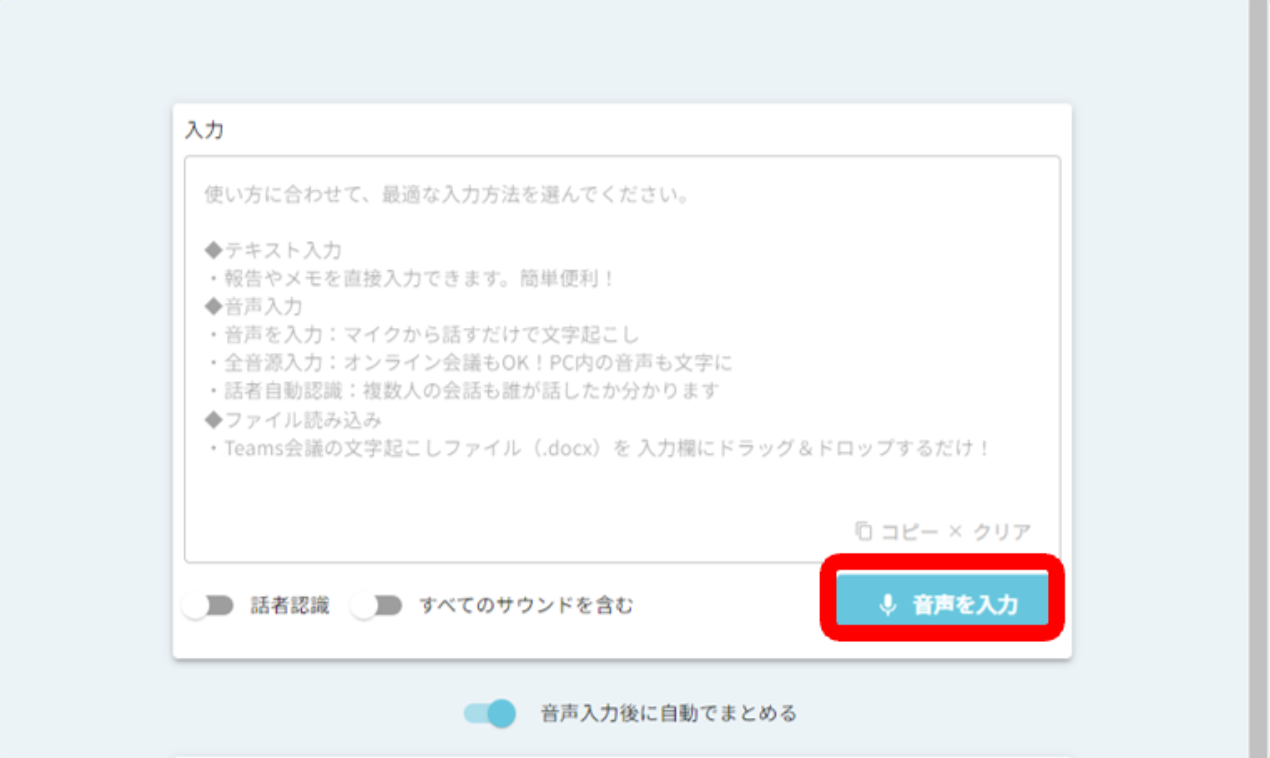This screenshot has height=758, width=1270.
Task: Click the 話者認識 label text
Action: point(289,605)
